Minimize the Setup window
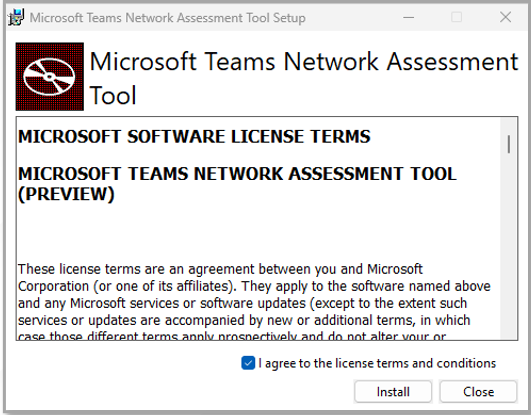531x415 pixels. pyautogui.click(x=409, y=17)
